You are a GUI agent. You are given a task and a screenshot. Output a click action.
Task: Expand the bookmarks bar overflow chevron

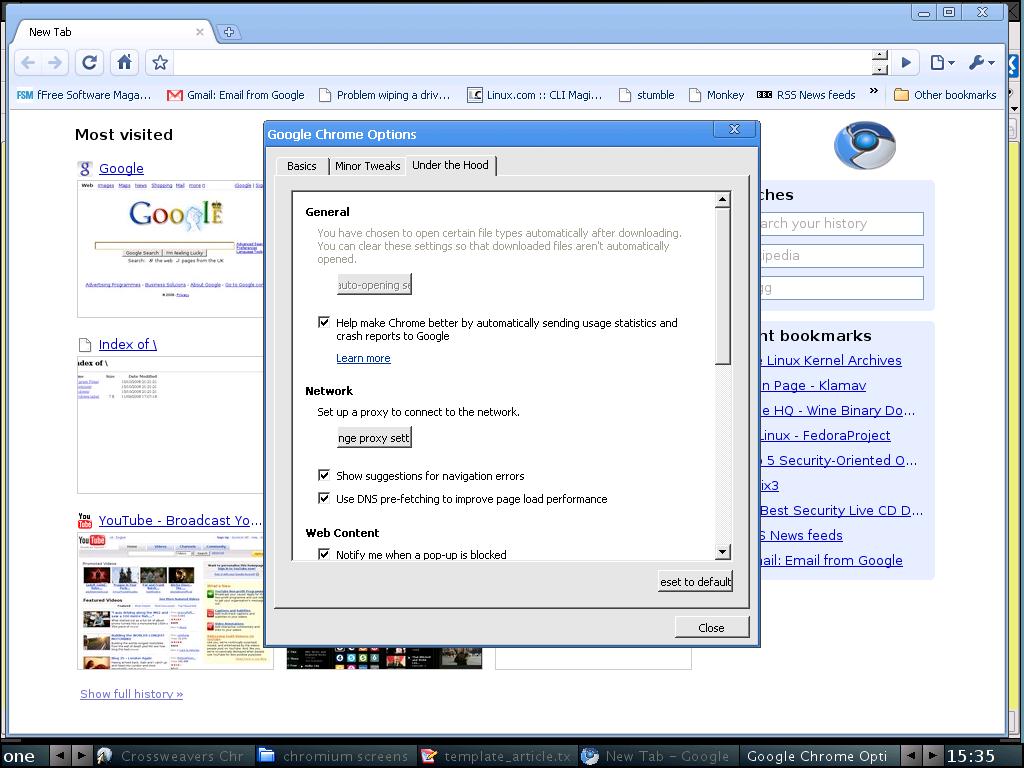[x=874, y=91]
